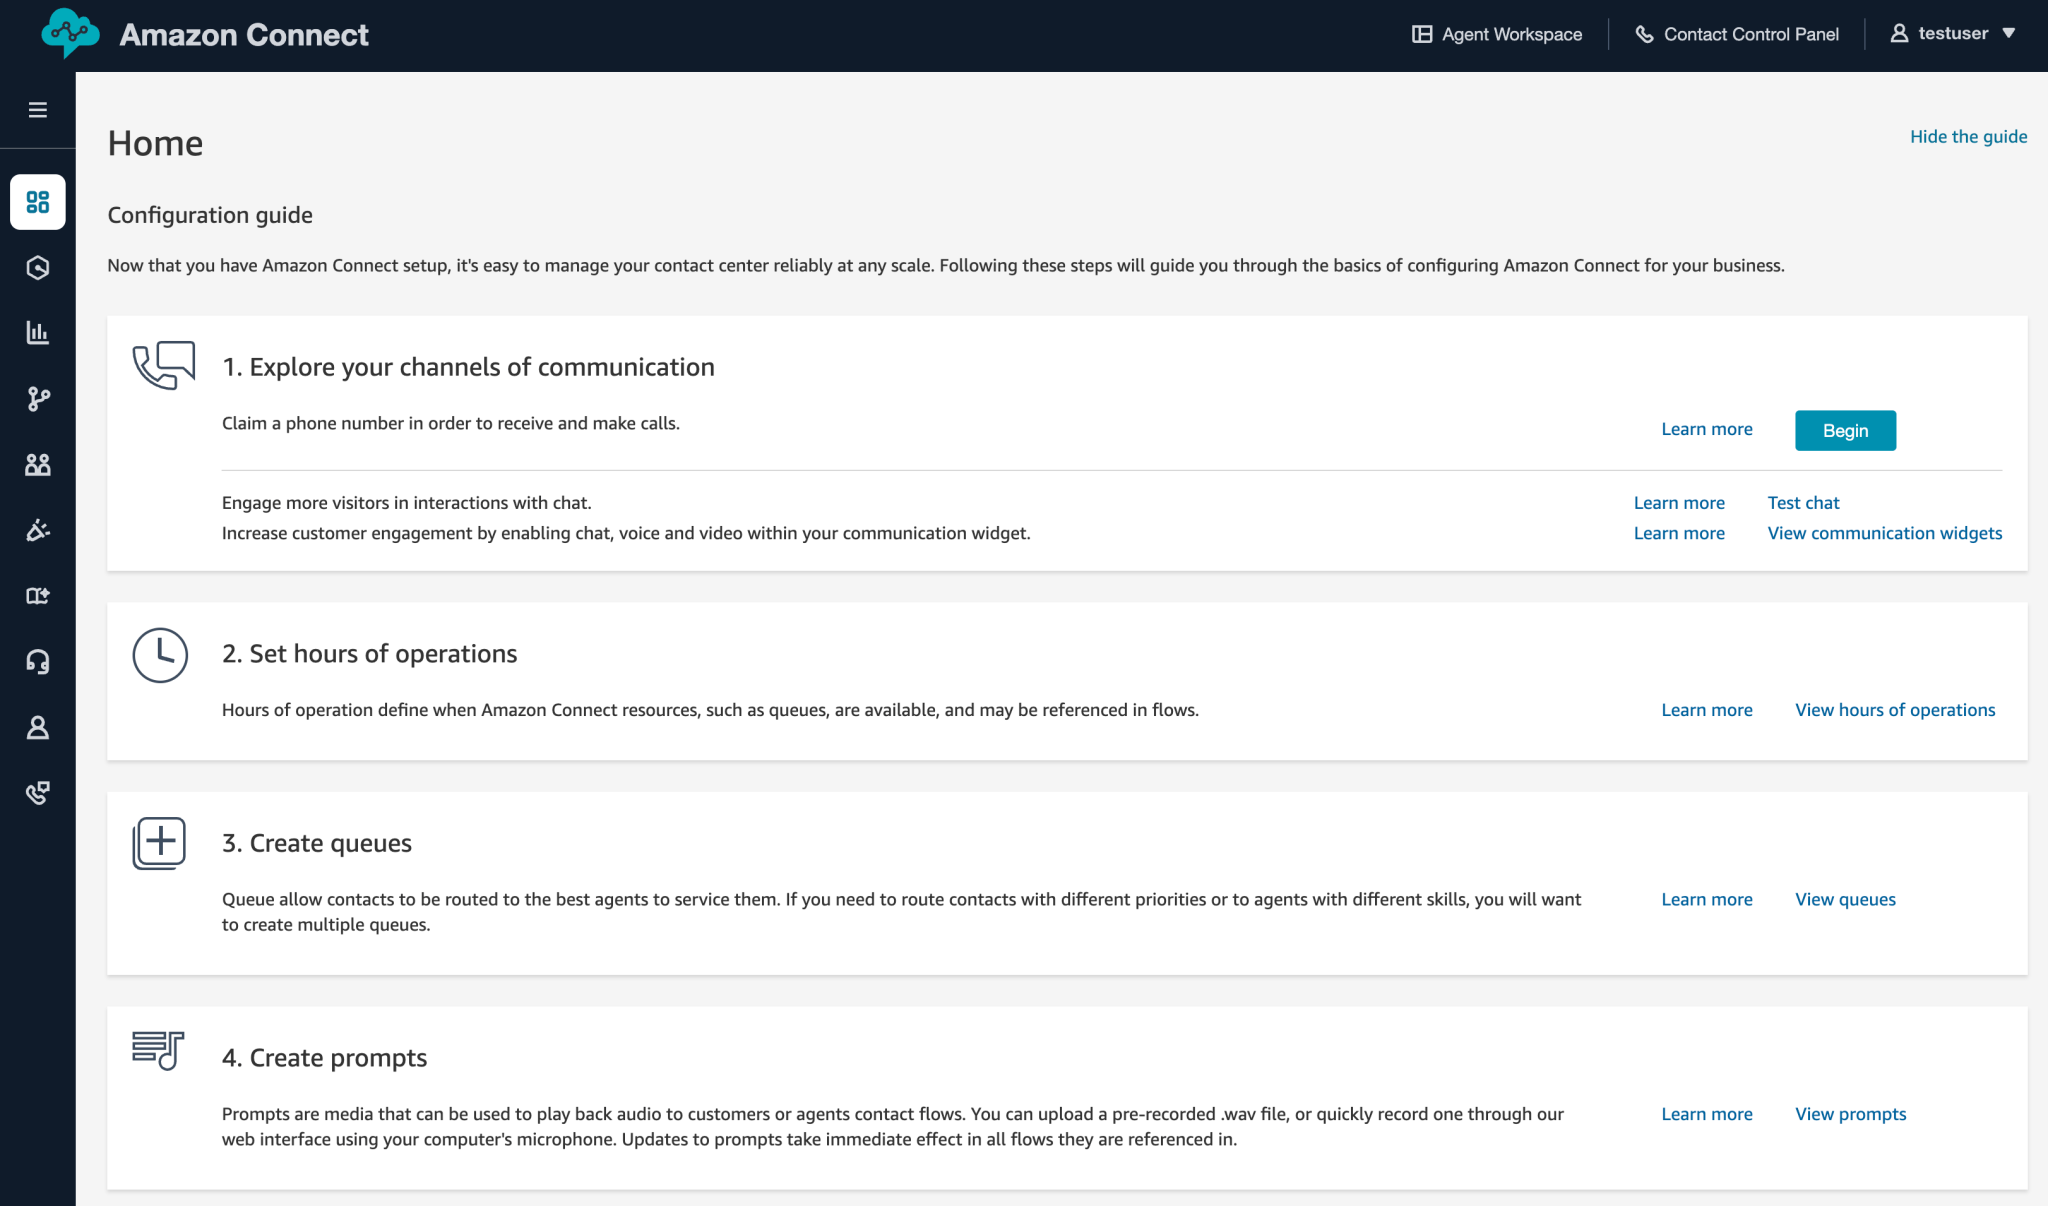Screen dimensions: 2048x1206
Task: Click the Begin button to claim a phone number
Action: (x=1845, y=430)
